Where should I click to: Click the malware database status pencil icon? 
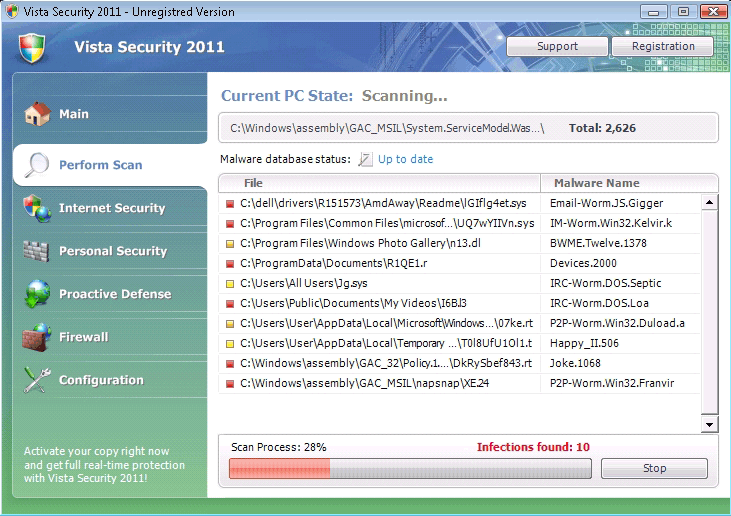365,159
